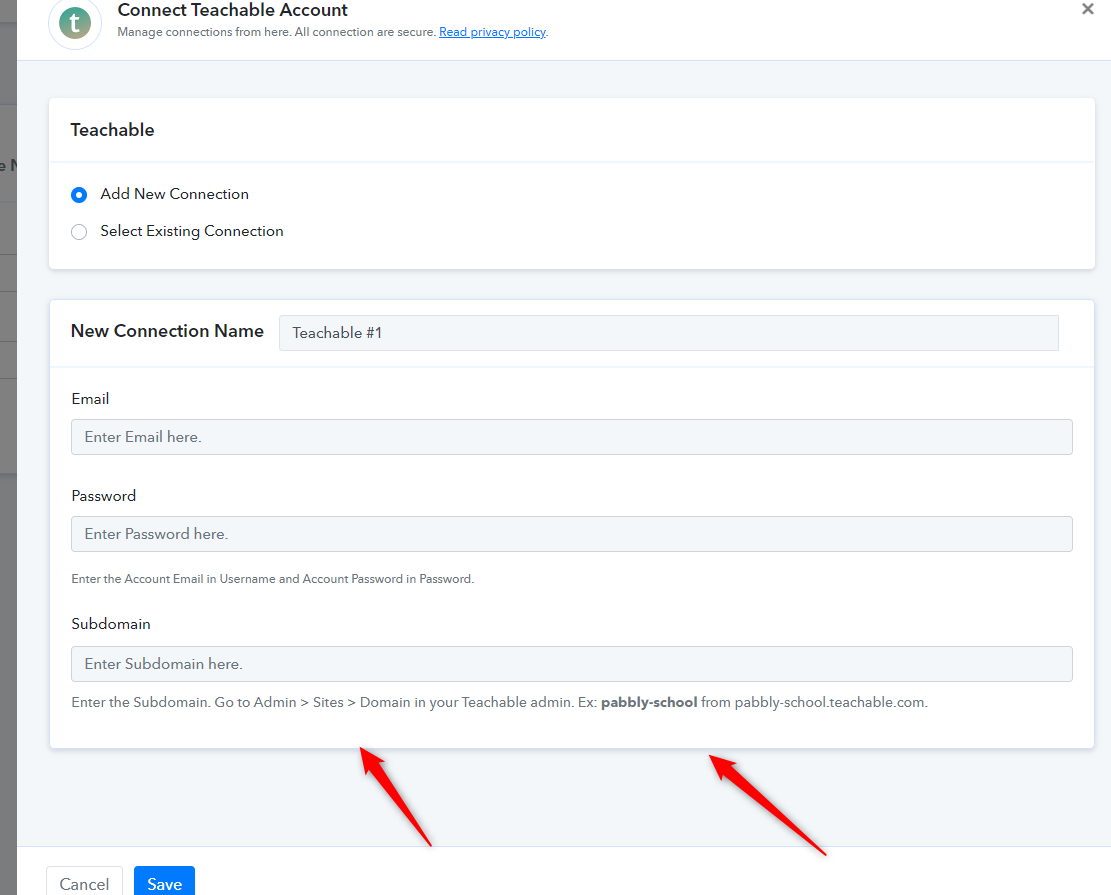Click the Teachable logo icon
This screenshot has width=1111, height=895.
75,23
